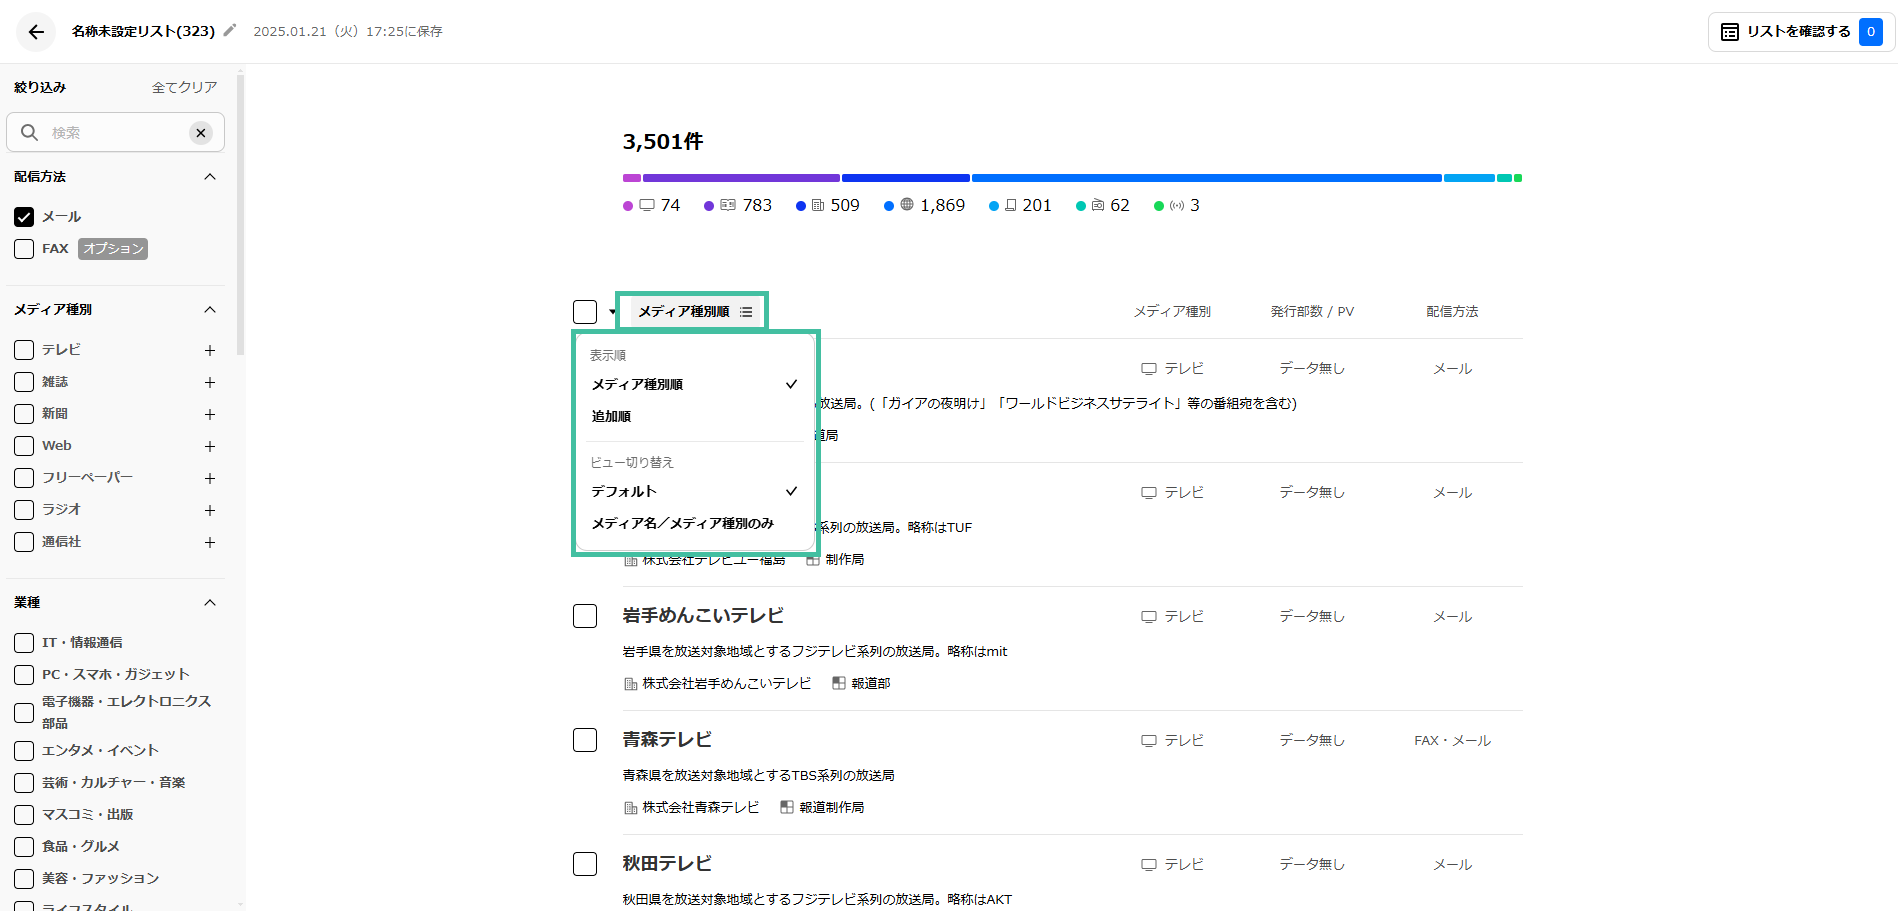This screenshot has height=911, width=1898.
Task: Click 全てクリア to reset filters
Action: coord(184,88)
